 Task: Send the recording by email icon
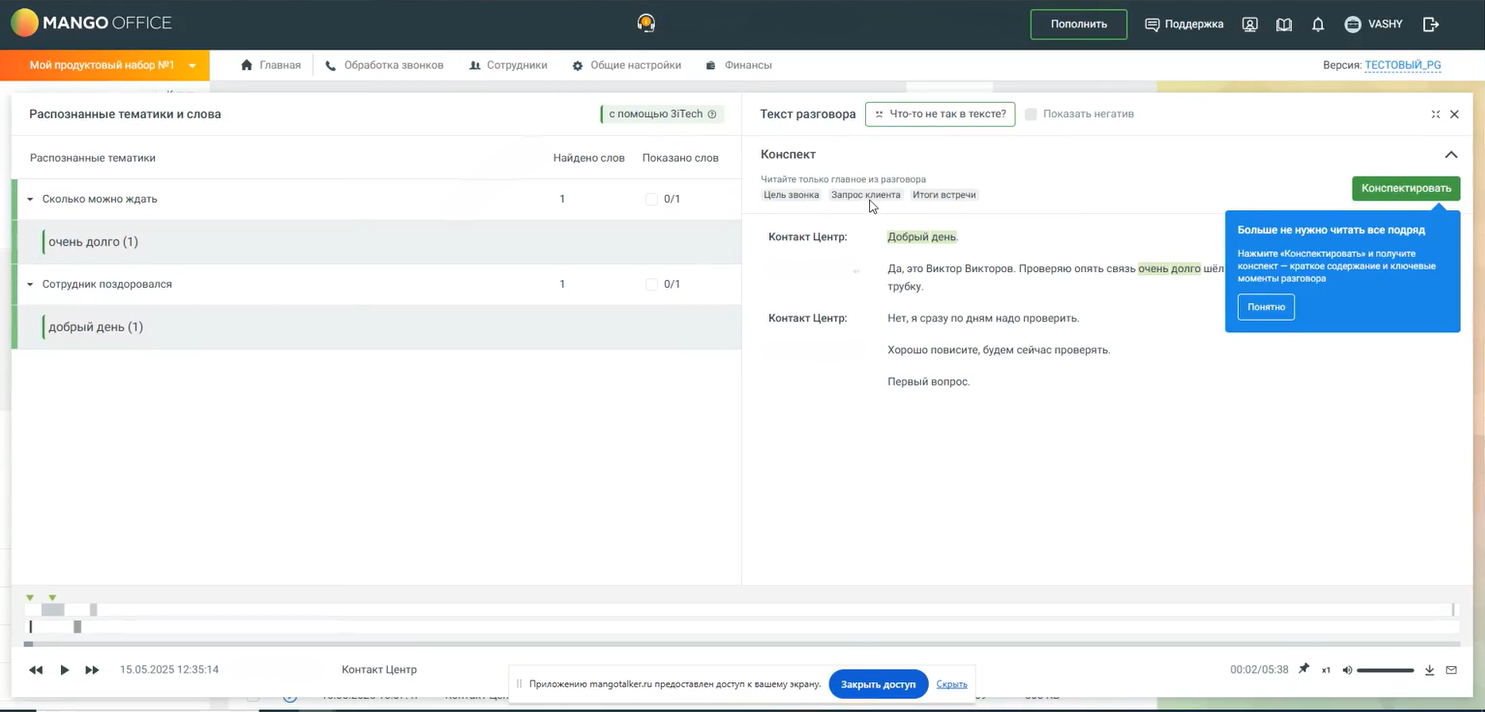(1452, 670)
